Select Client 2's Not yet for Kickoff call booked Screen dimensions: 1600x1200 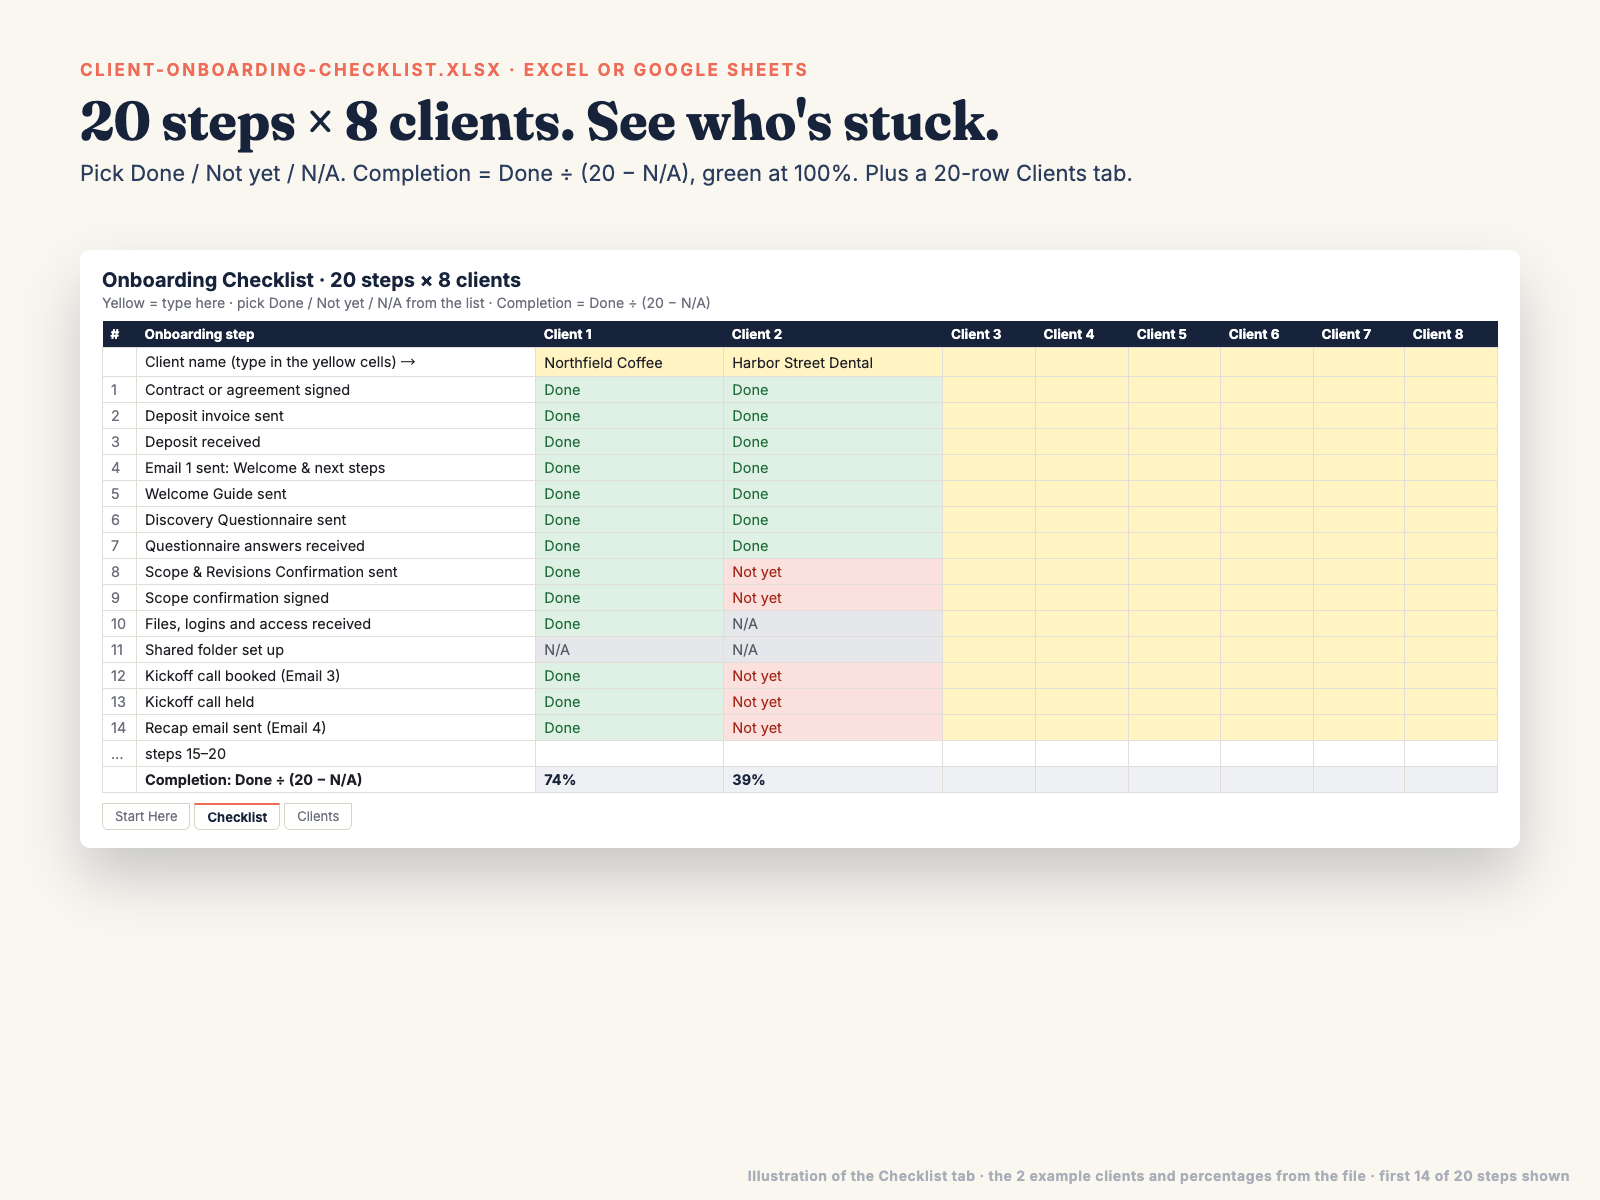pos(833,676)
